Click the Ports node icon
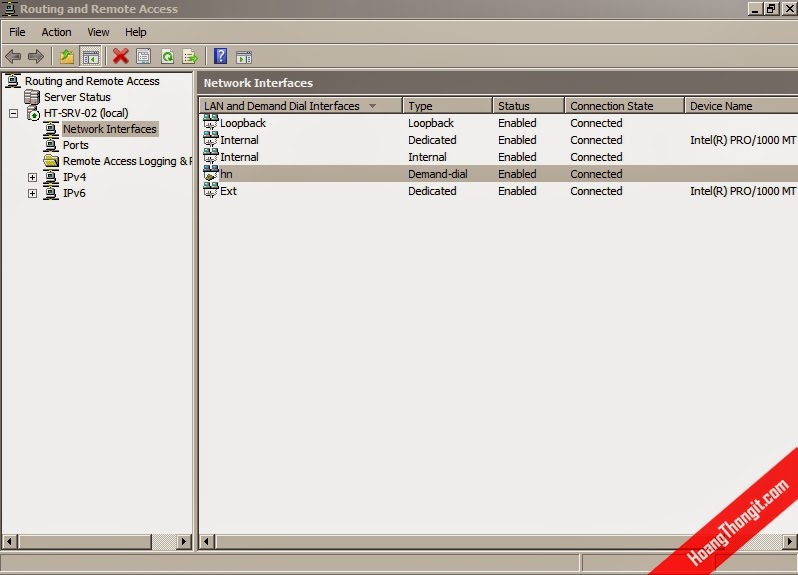Screen dimensions: 798x575 click(x=50, y=145)
